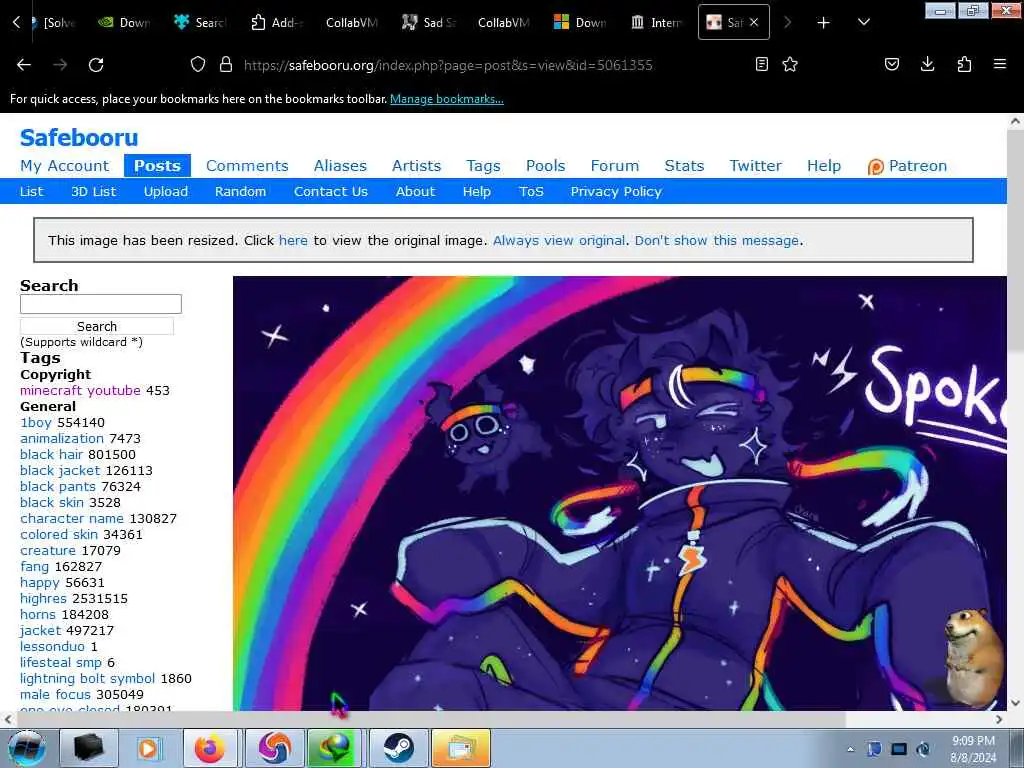Switch to the Microsoft Download tab

point(580,22)
